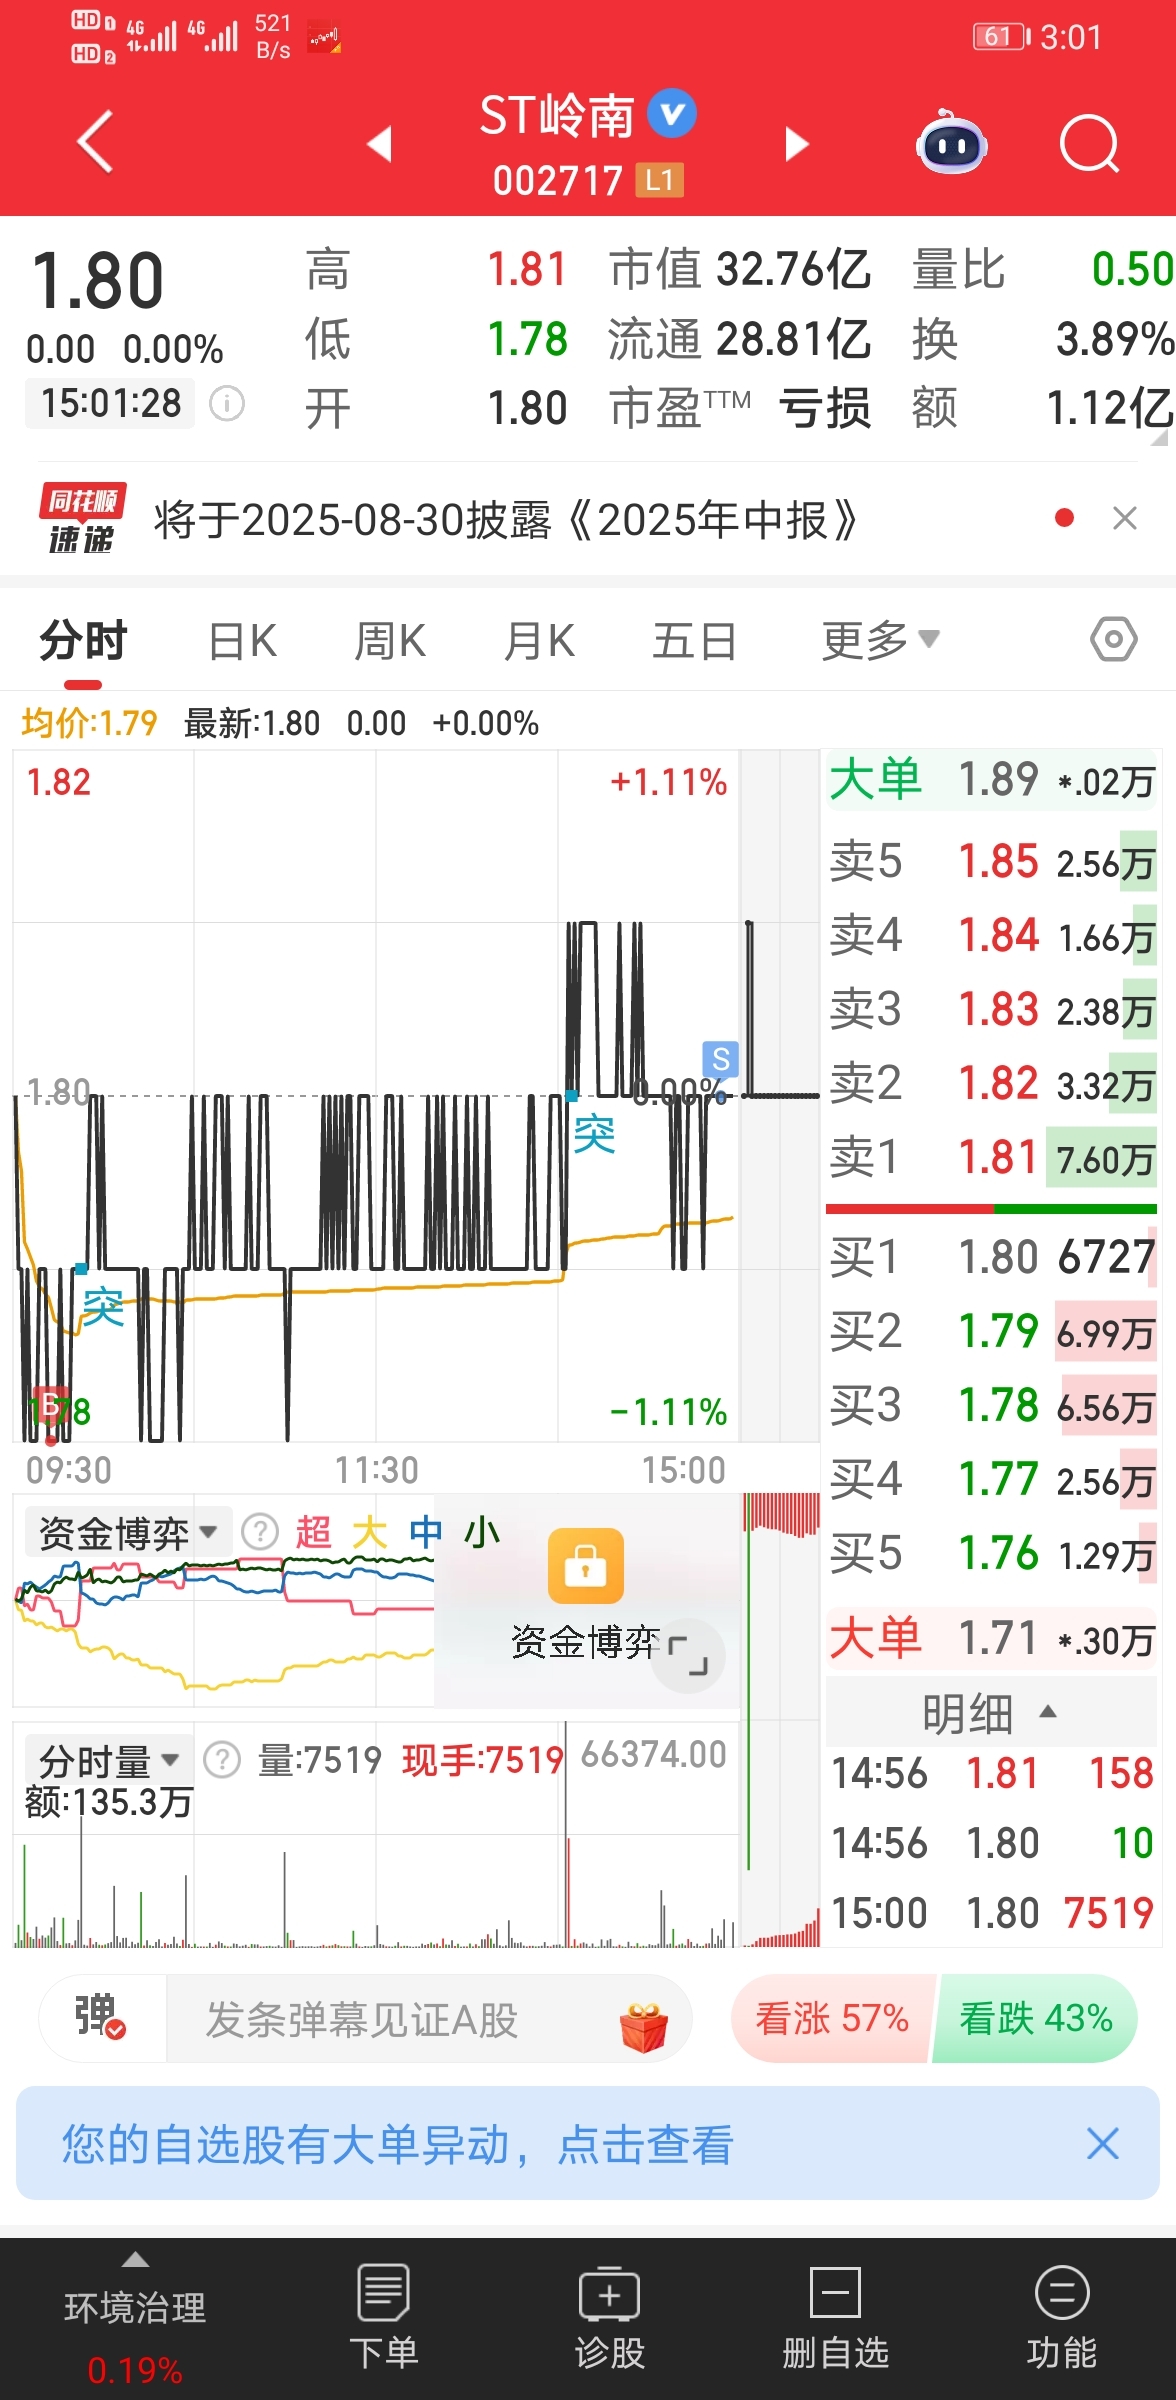Open the 资金博弈 indicator dropdown
The image size is (1176, 2400).
point(128,1532)
